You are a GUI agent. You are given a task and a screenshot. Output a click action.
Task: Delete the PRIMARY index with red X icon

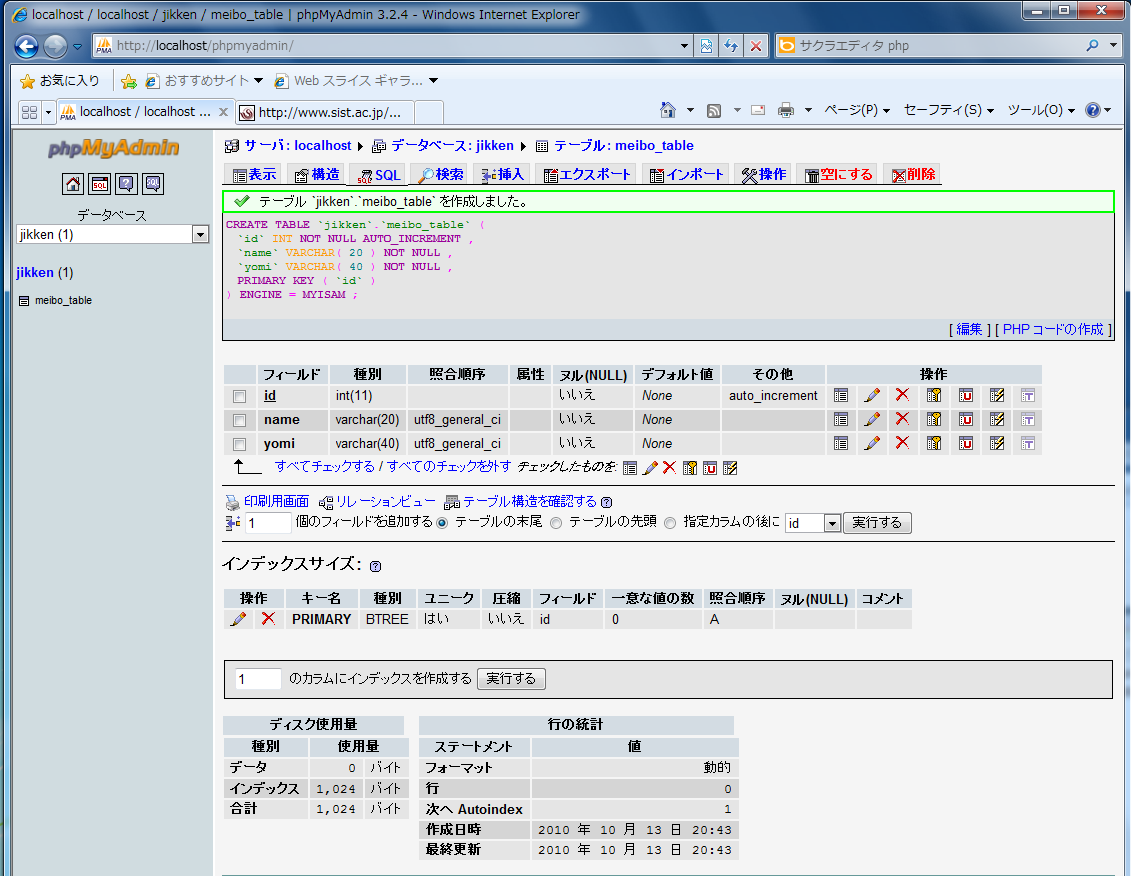[268, 619]
